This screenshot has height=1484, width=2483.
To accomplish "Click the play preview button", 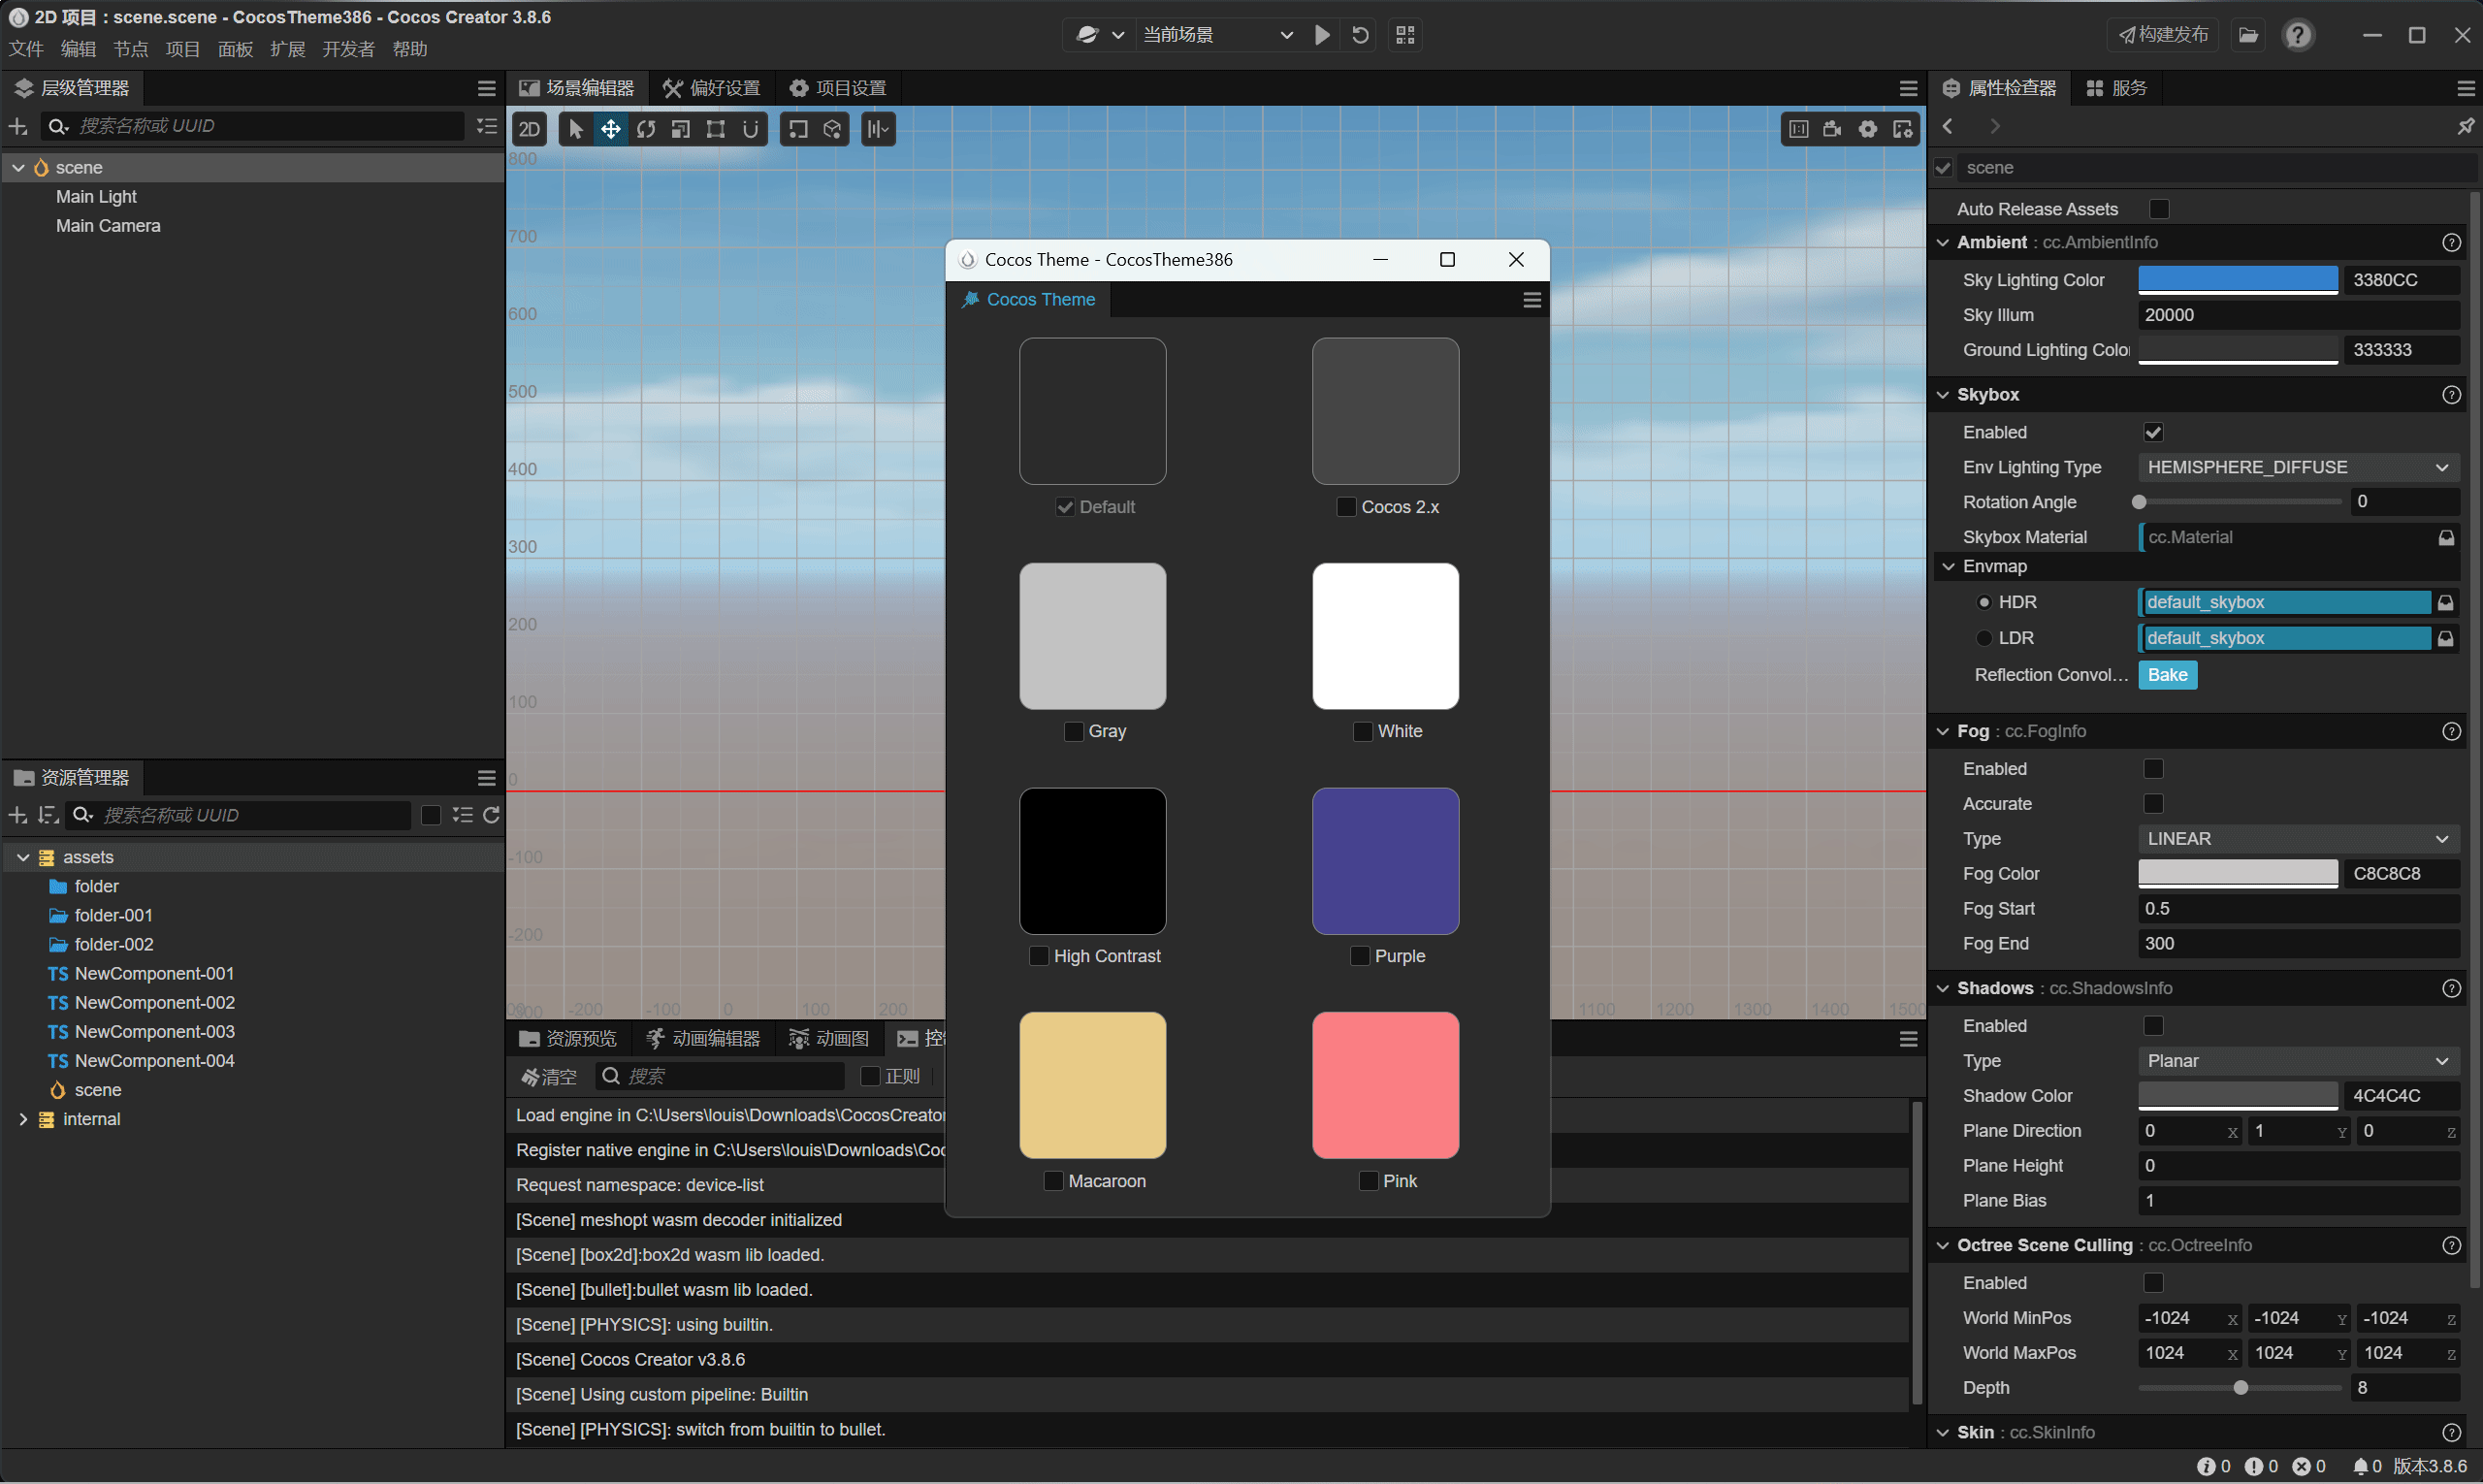I will (x=1322, y=35).
